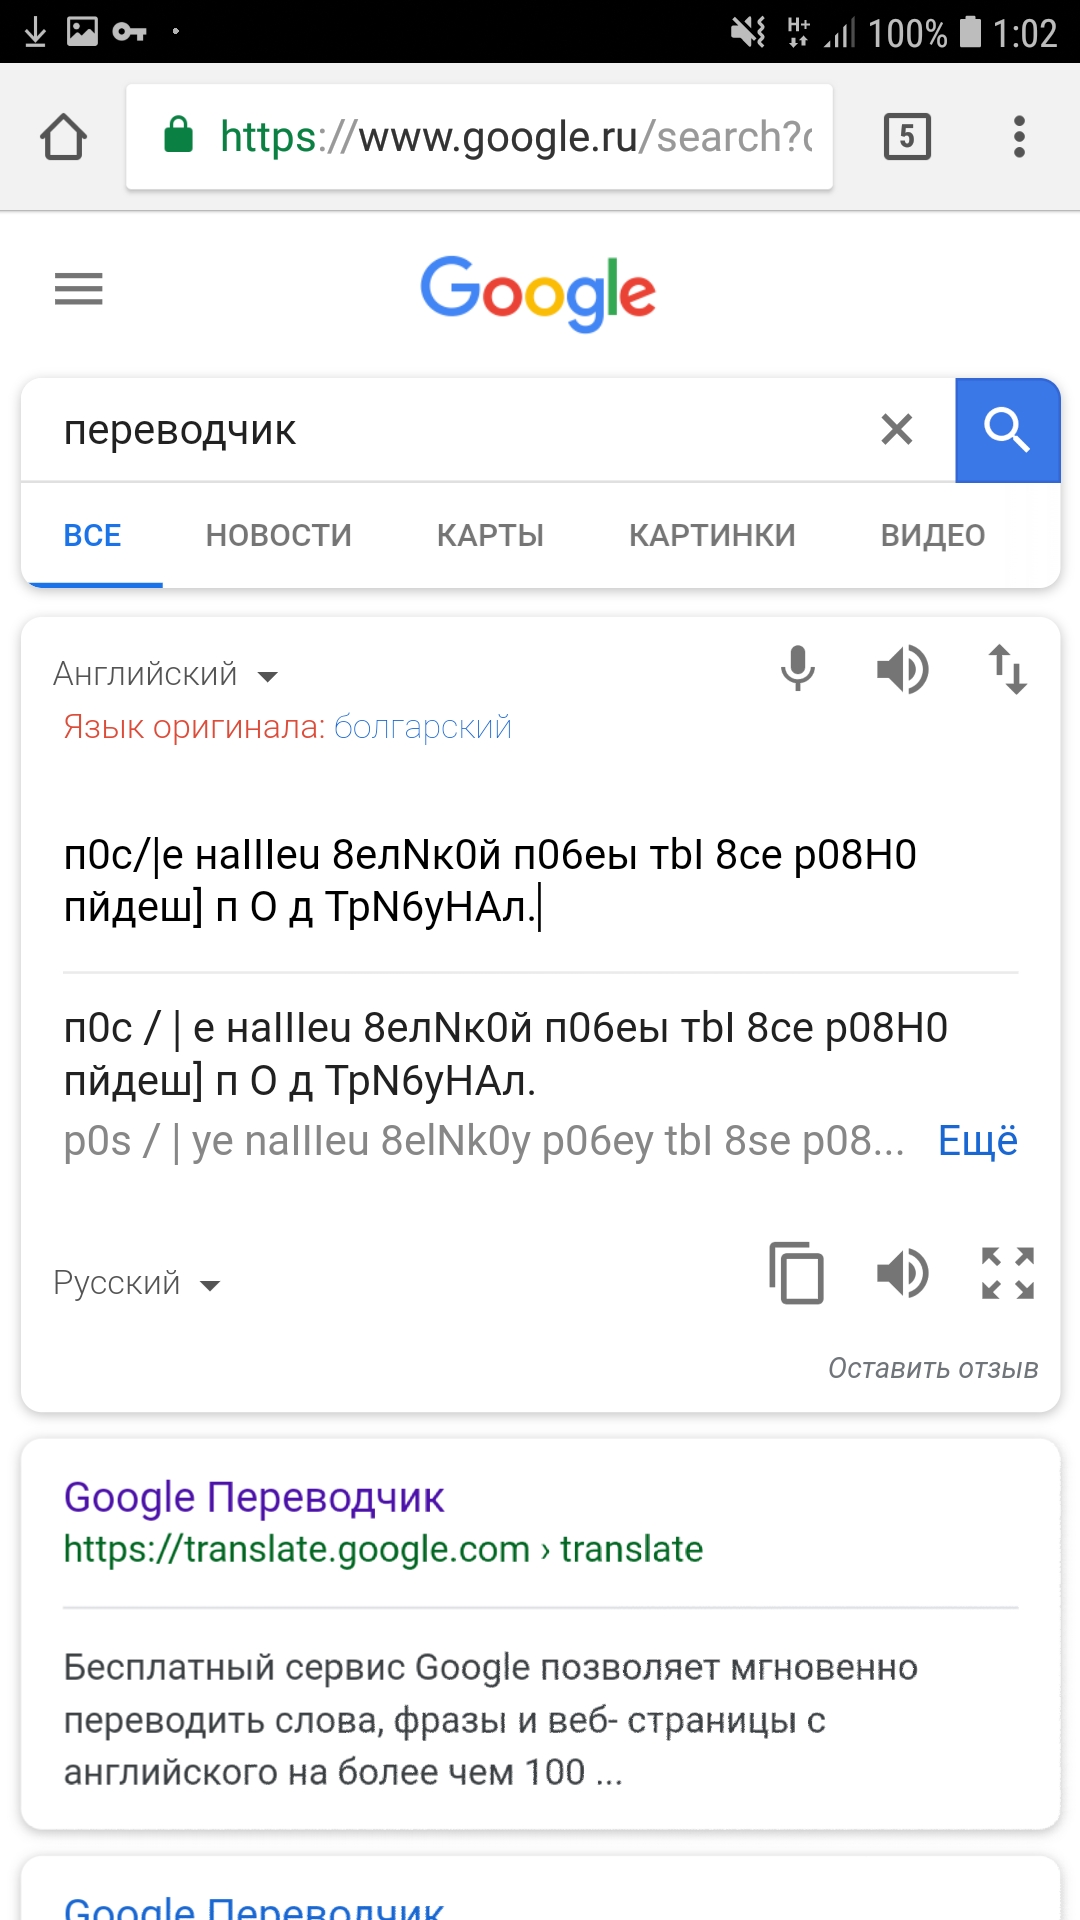1080x1920 pixels.
Task: Open the browser three-dot menu
Action: 1019,137
